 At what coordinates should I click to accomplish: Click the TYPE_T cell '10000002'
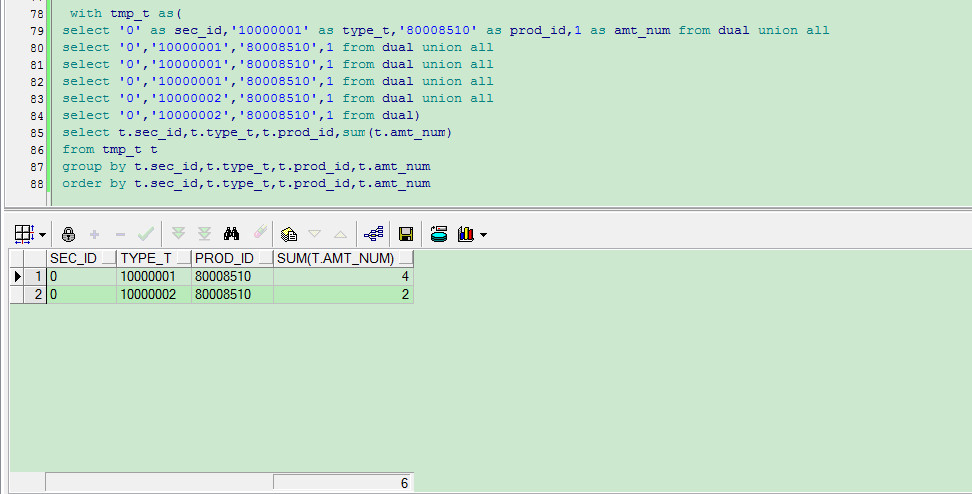(154, 294)
